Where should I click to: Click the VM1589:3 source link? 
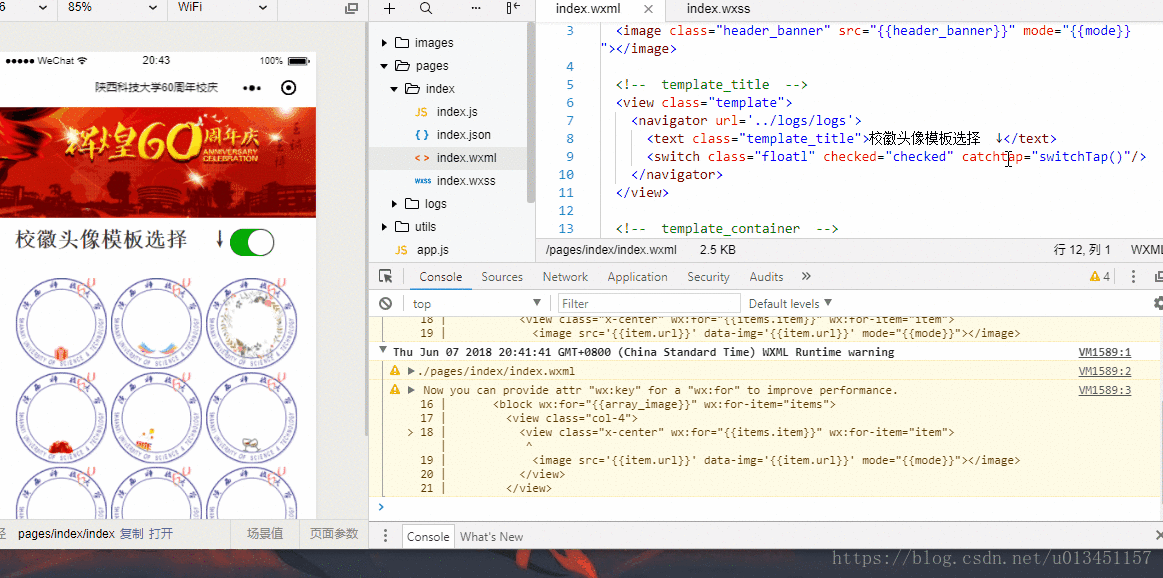(1104, 390)
